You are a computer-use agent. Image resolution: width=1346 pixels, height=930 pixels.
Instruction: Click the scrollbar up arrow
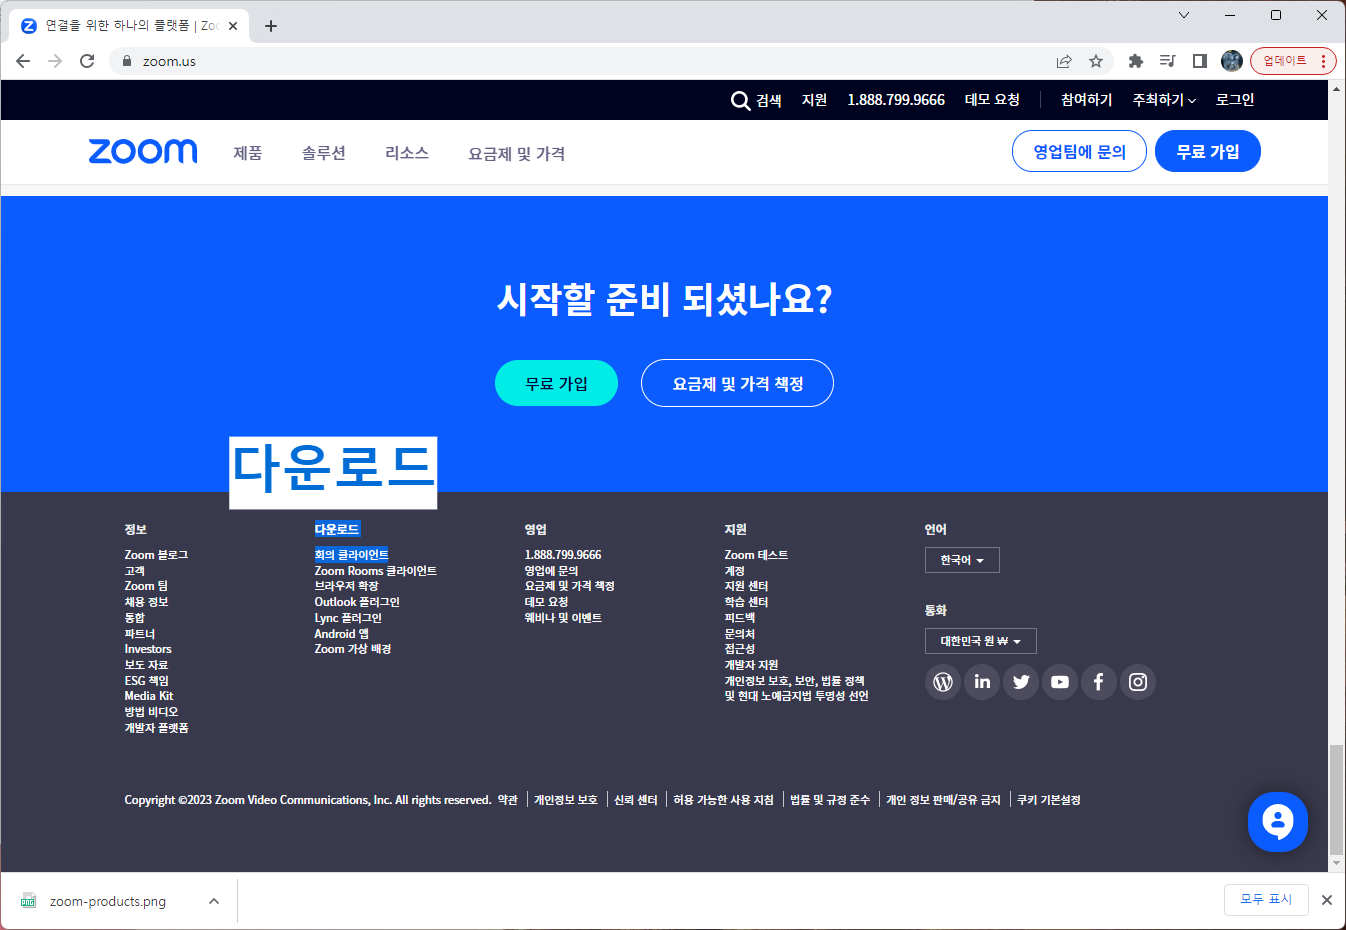pos(1336,88)
